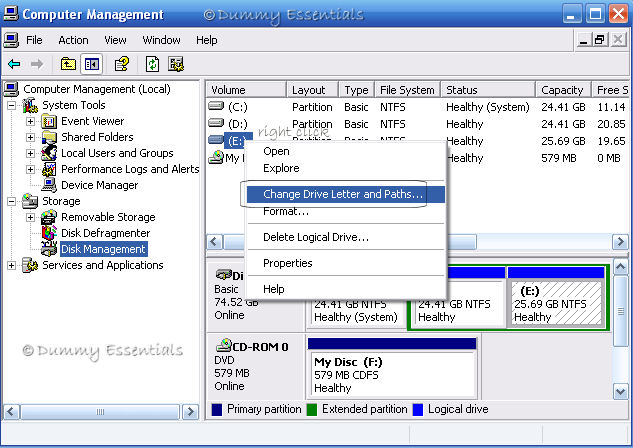Click the Help question mark toolbar icon
This screenshot has width=633, height=448.
tap(122, 64)
